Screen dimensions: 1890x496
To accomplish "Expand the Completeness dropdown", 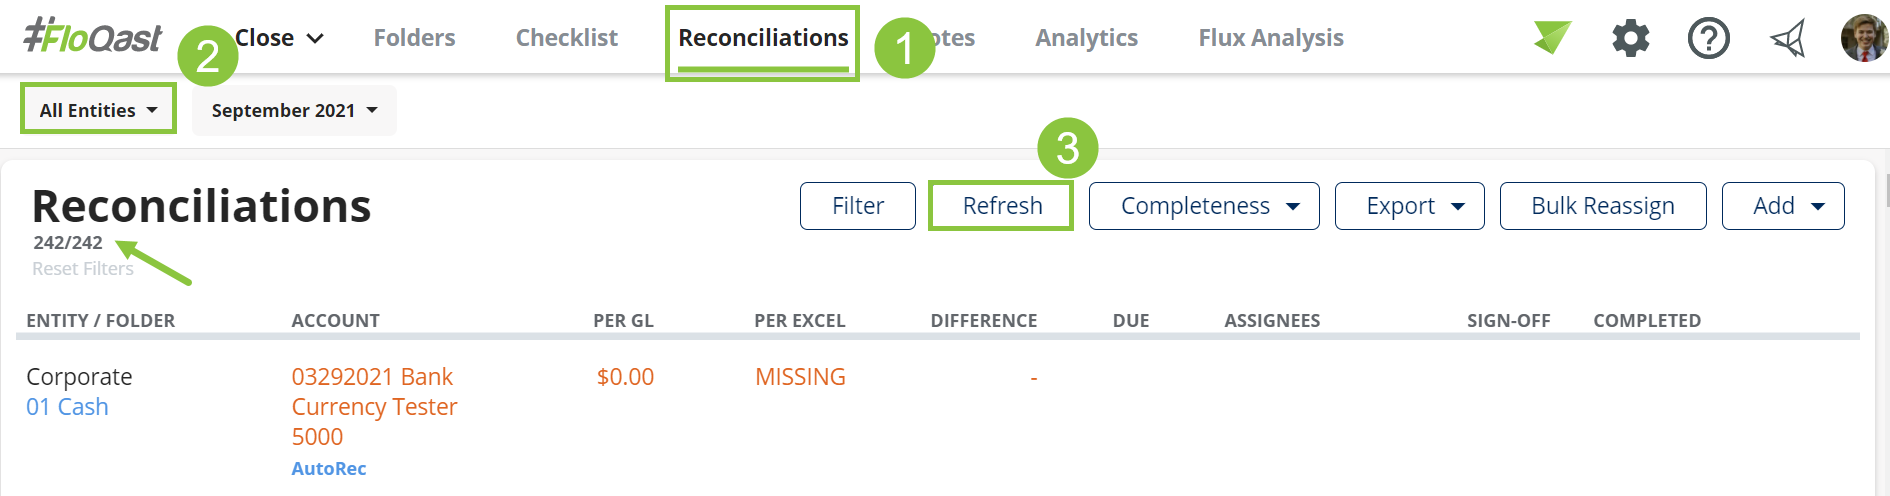I will (1204, 206).
